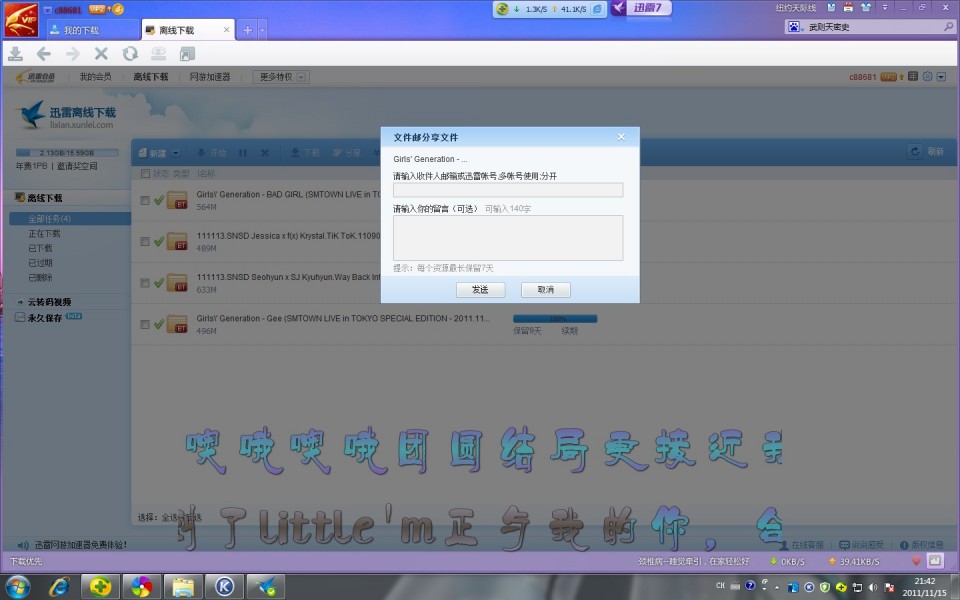The height and width of the screenshot is (600, 960).
Task: Click the eye view icon in toolbar
Action: [x=159, y=54]
